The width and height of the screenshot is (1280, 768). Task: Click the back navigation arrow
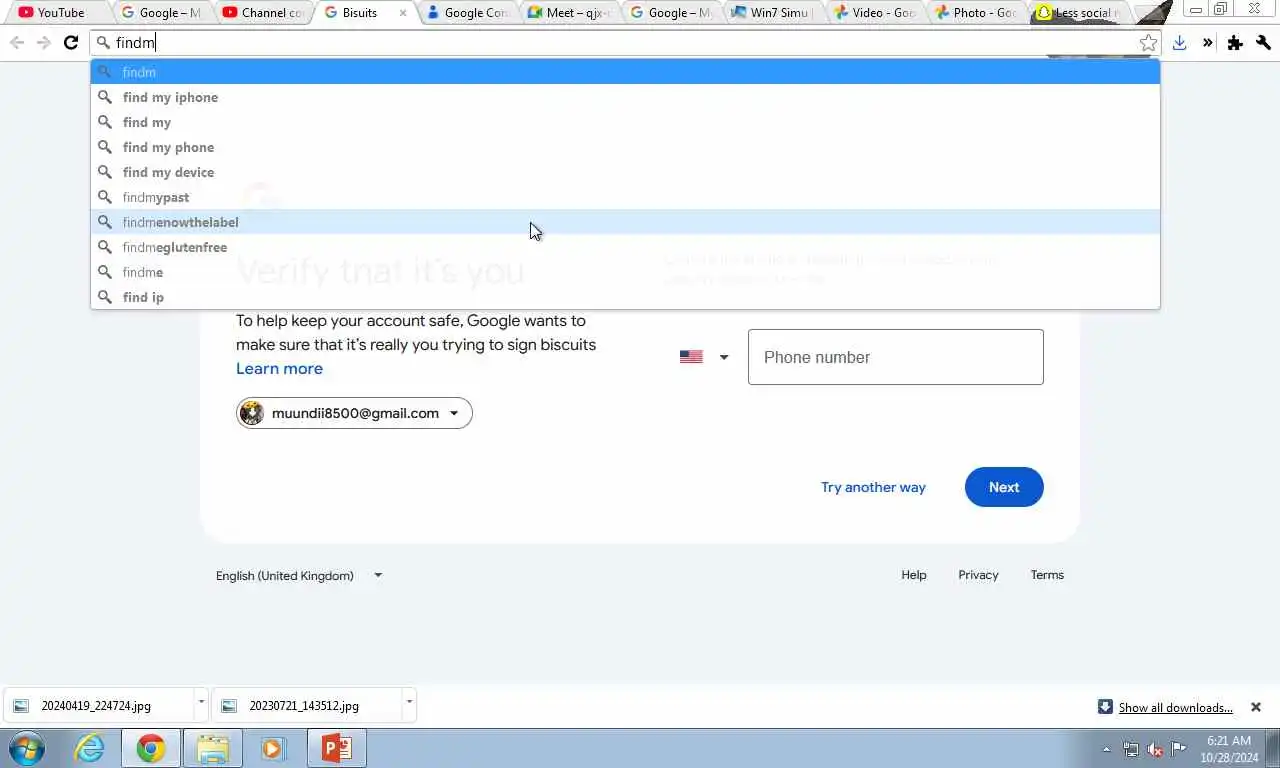tap(17, 43)
